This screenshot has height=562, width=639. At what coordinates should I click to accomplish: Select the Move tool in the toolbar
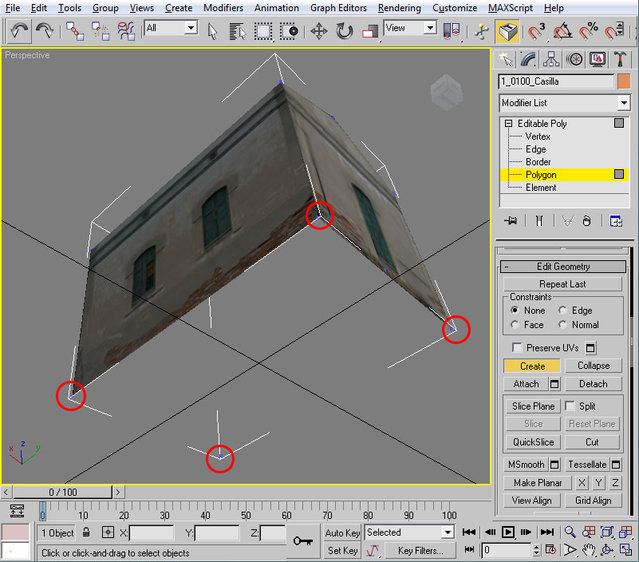(319, 31)
